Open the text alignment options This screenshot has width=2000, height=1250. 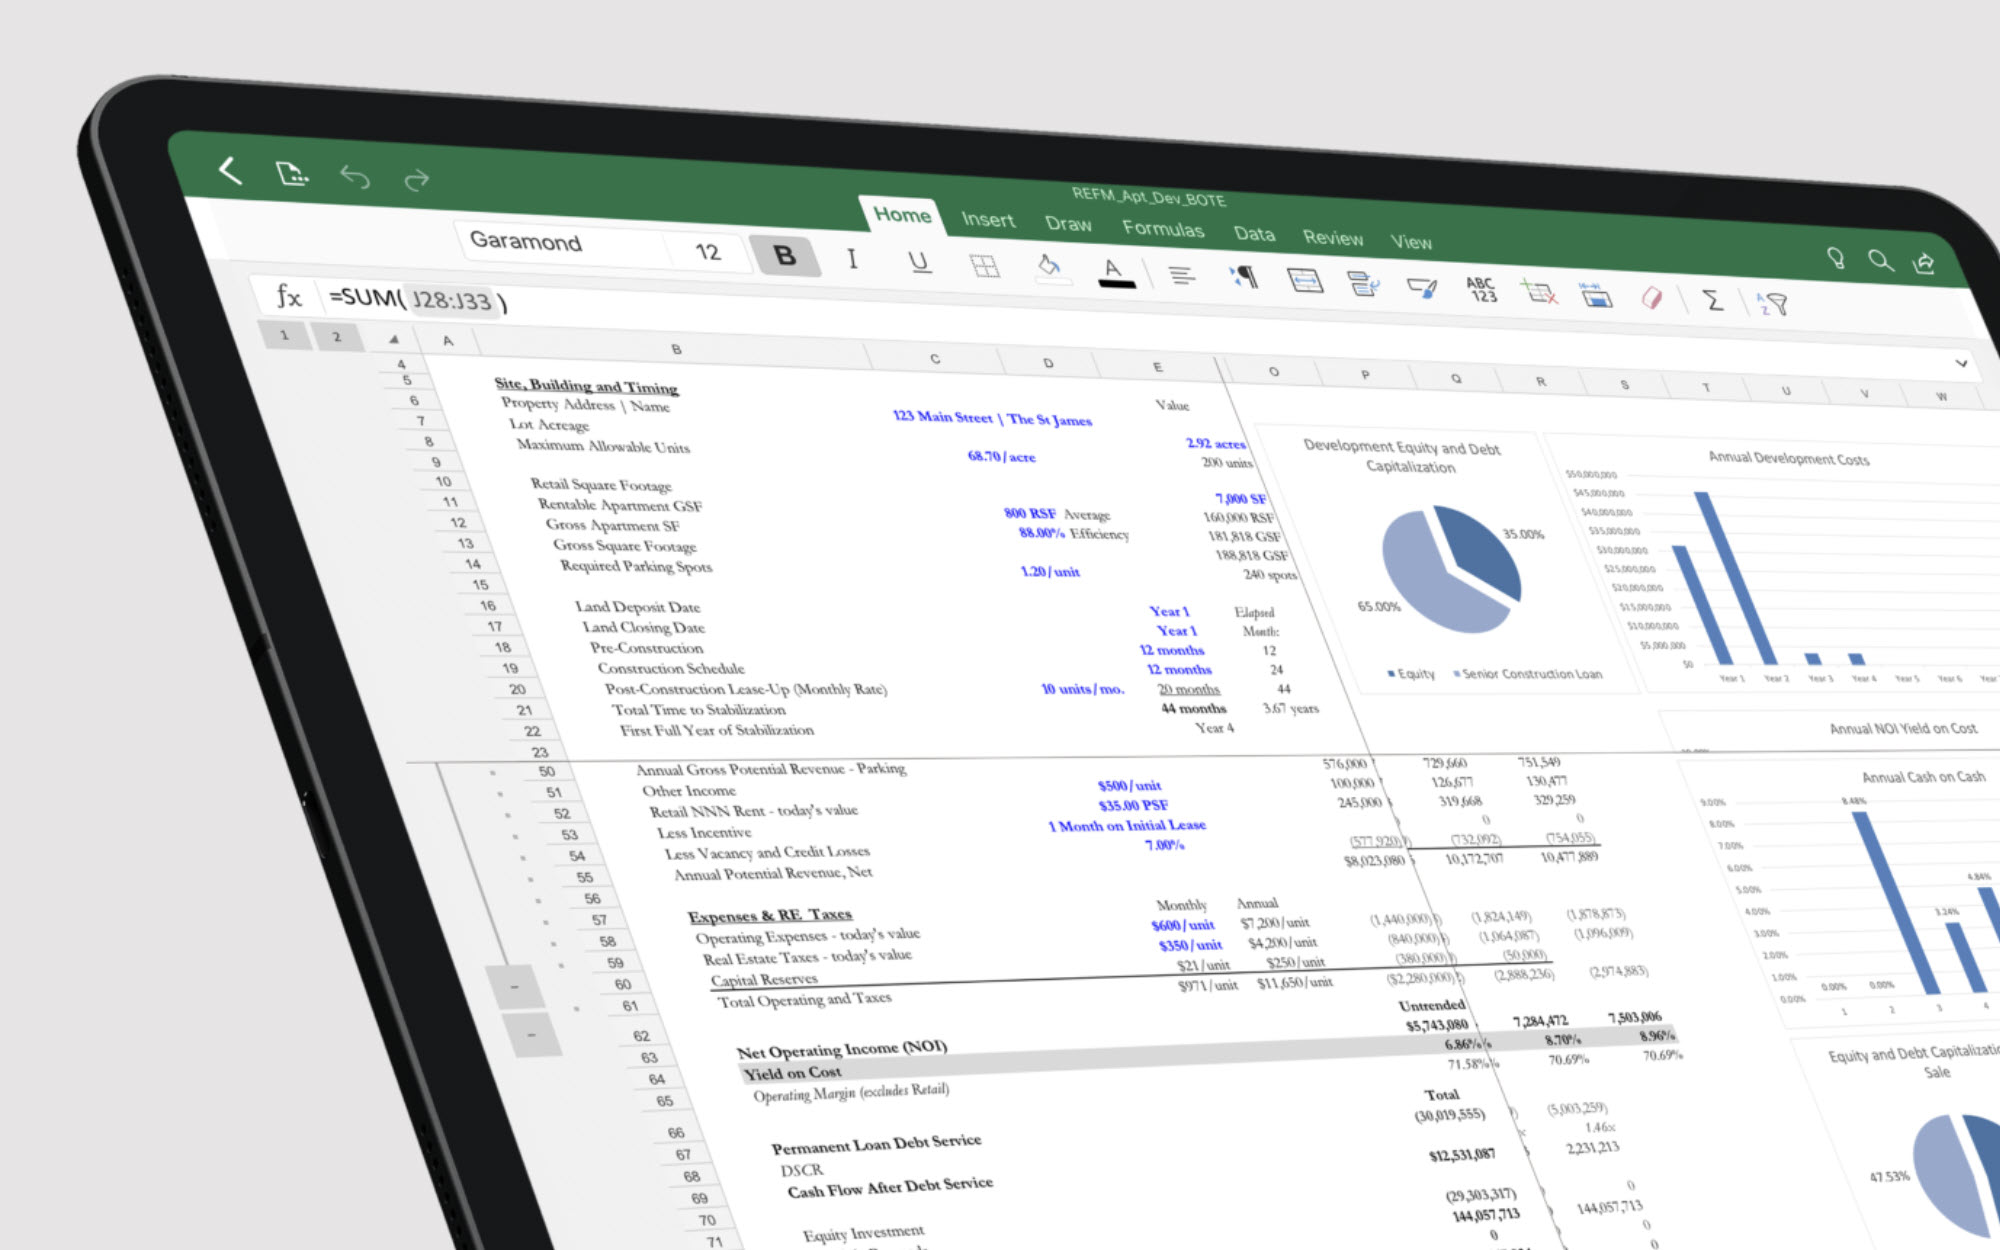(1181, 274)
